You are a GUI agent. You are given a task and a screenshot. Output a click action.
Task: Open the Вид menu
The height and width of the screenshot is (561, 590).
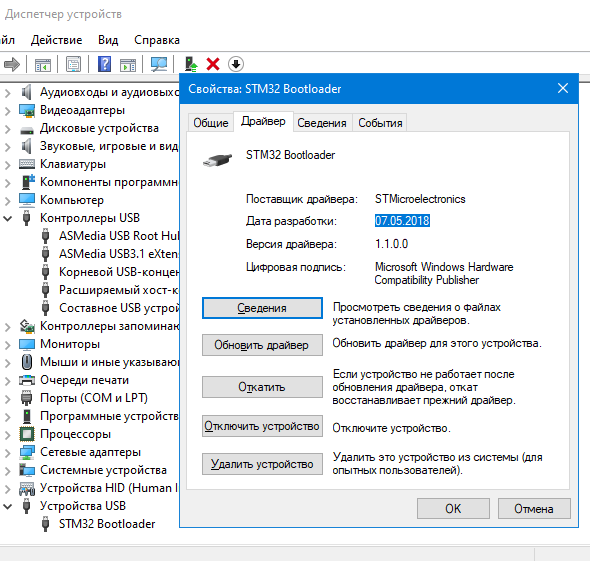[x=108, y=40]
